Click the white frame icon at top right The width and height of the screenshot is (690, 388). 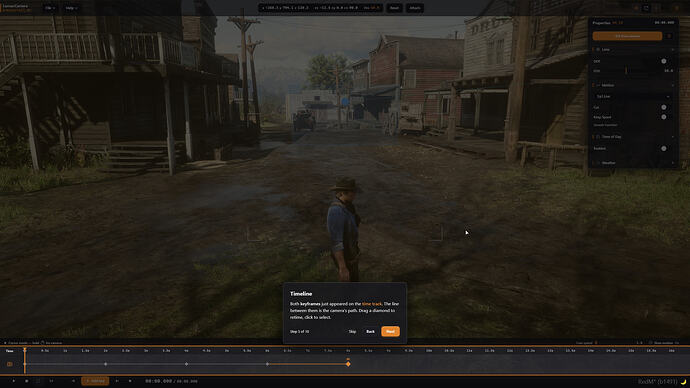[646, 8]
